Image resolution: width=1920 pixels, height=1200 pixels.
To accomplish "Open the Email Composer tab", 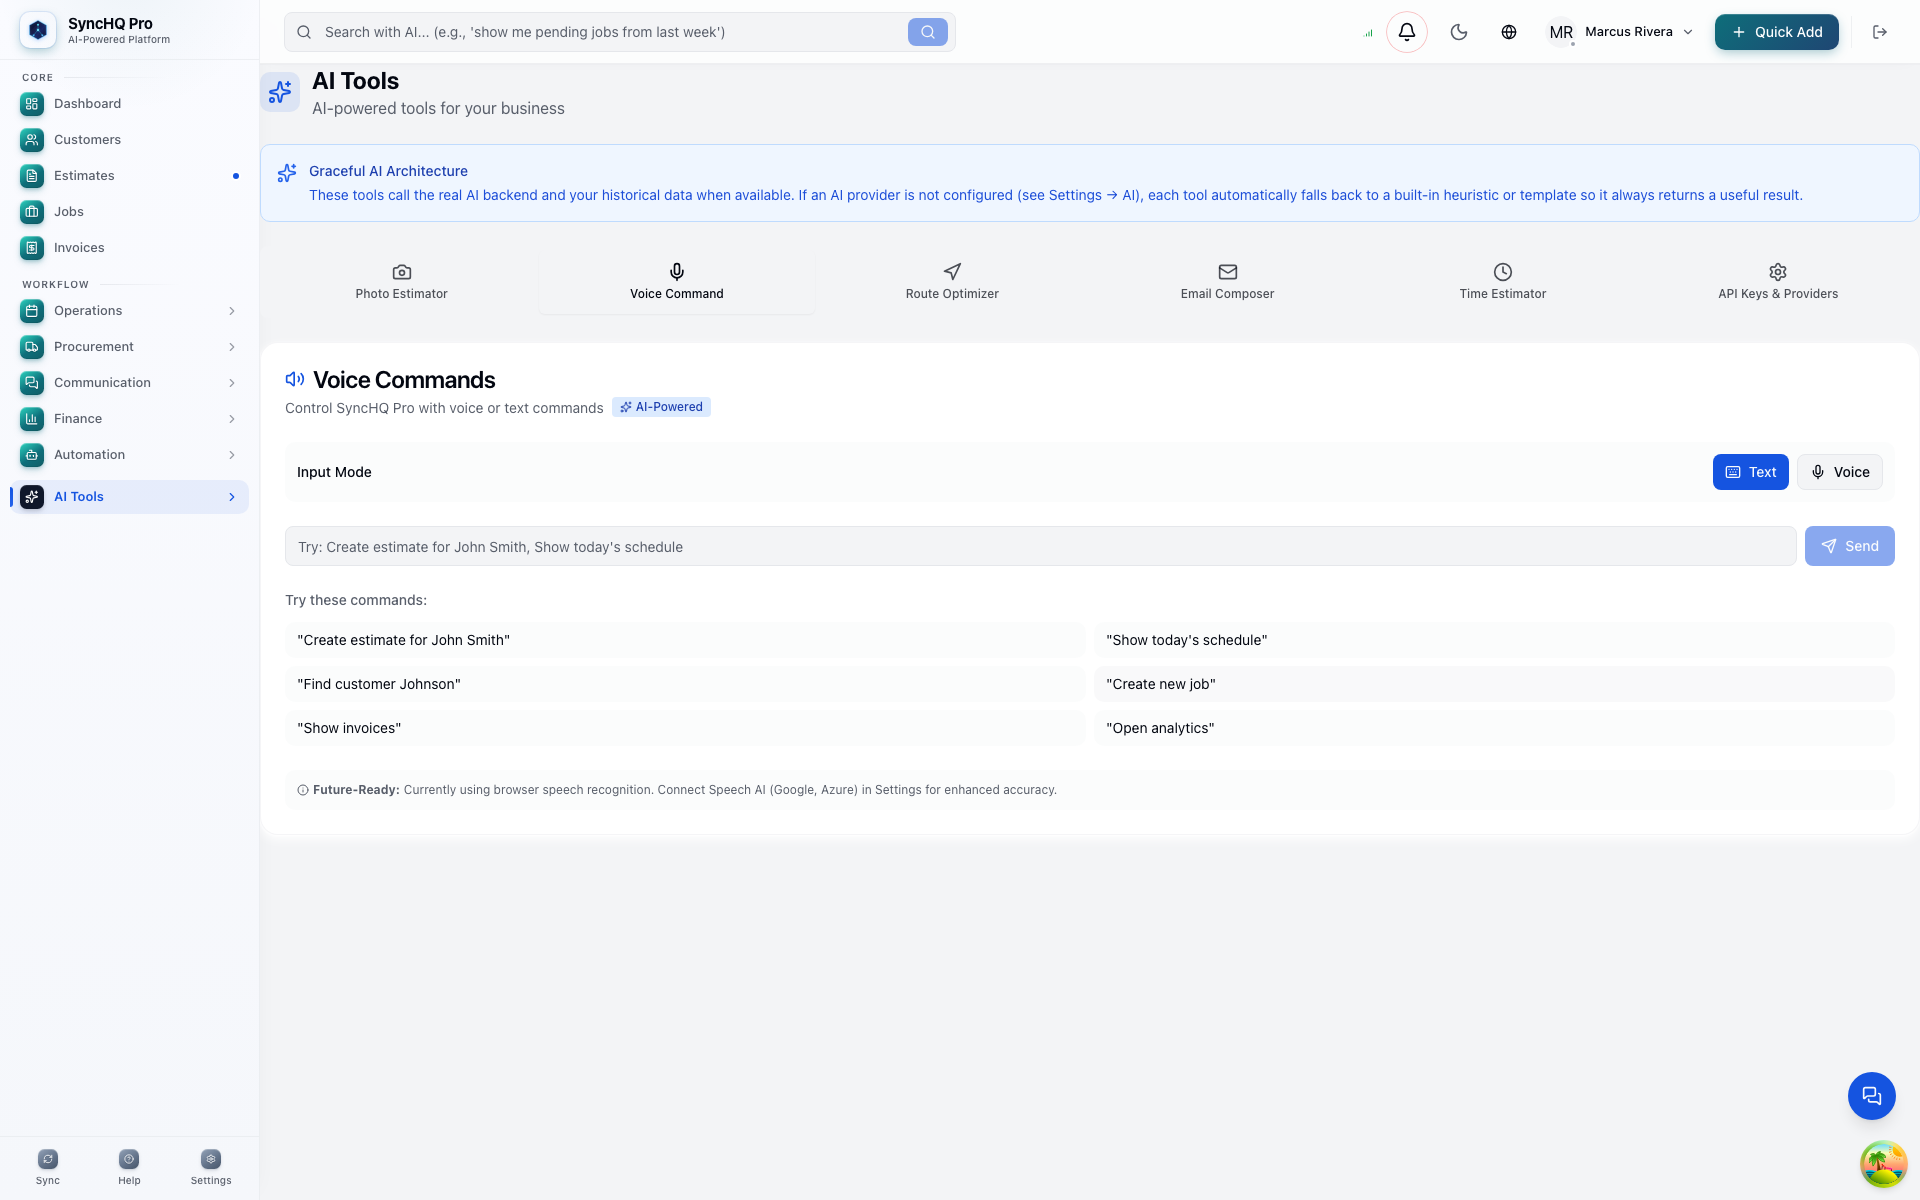I will coord(1227,282).
